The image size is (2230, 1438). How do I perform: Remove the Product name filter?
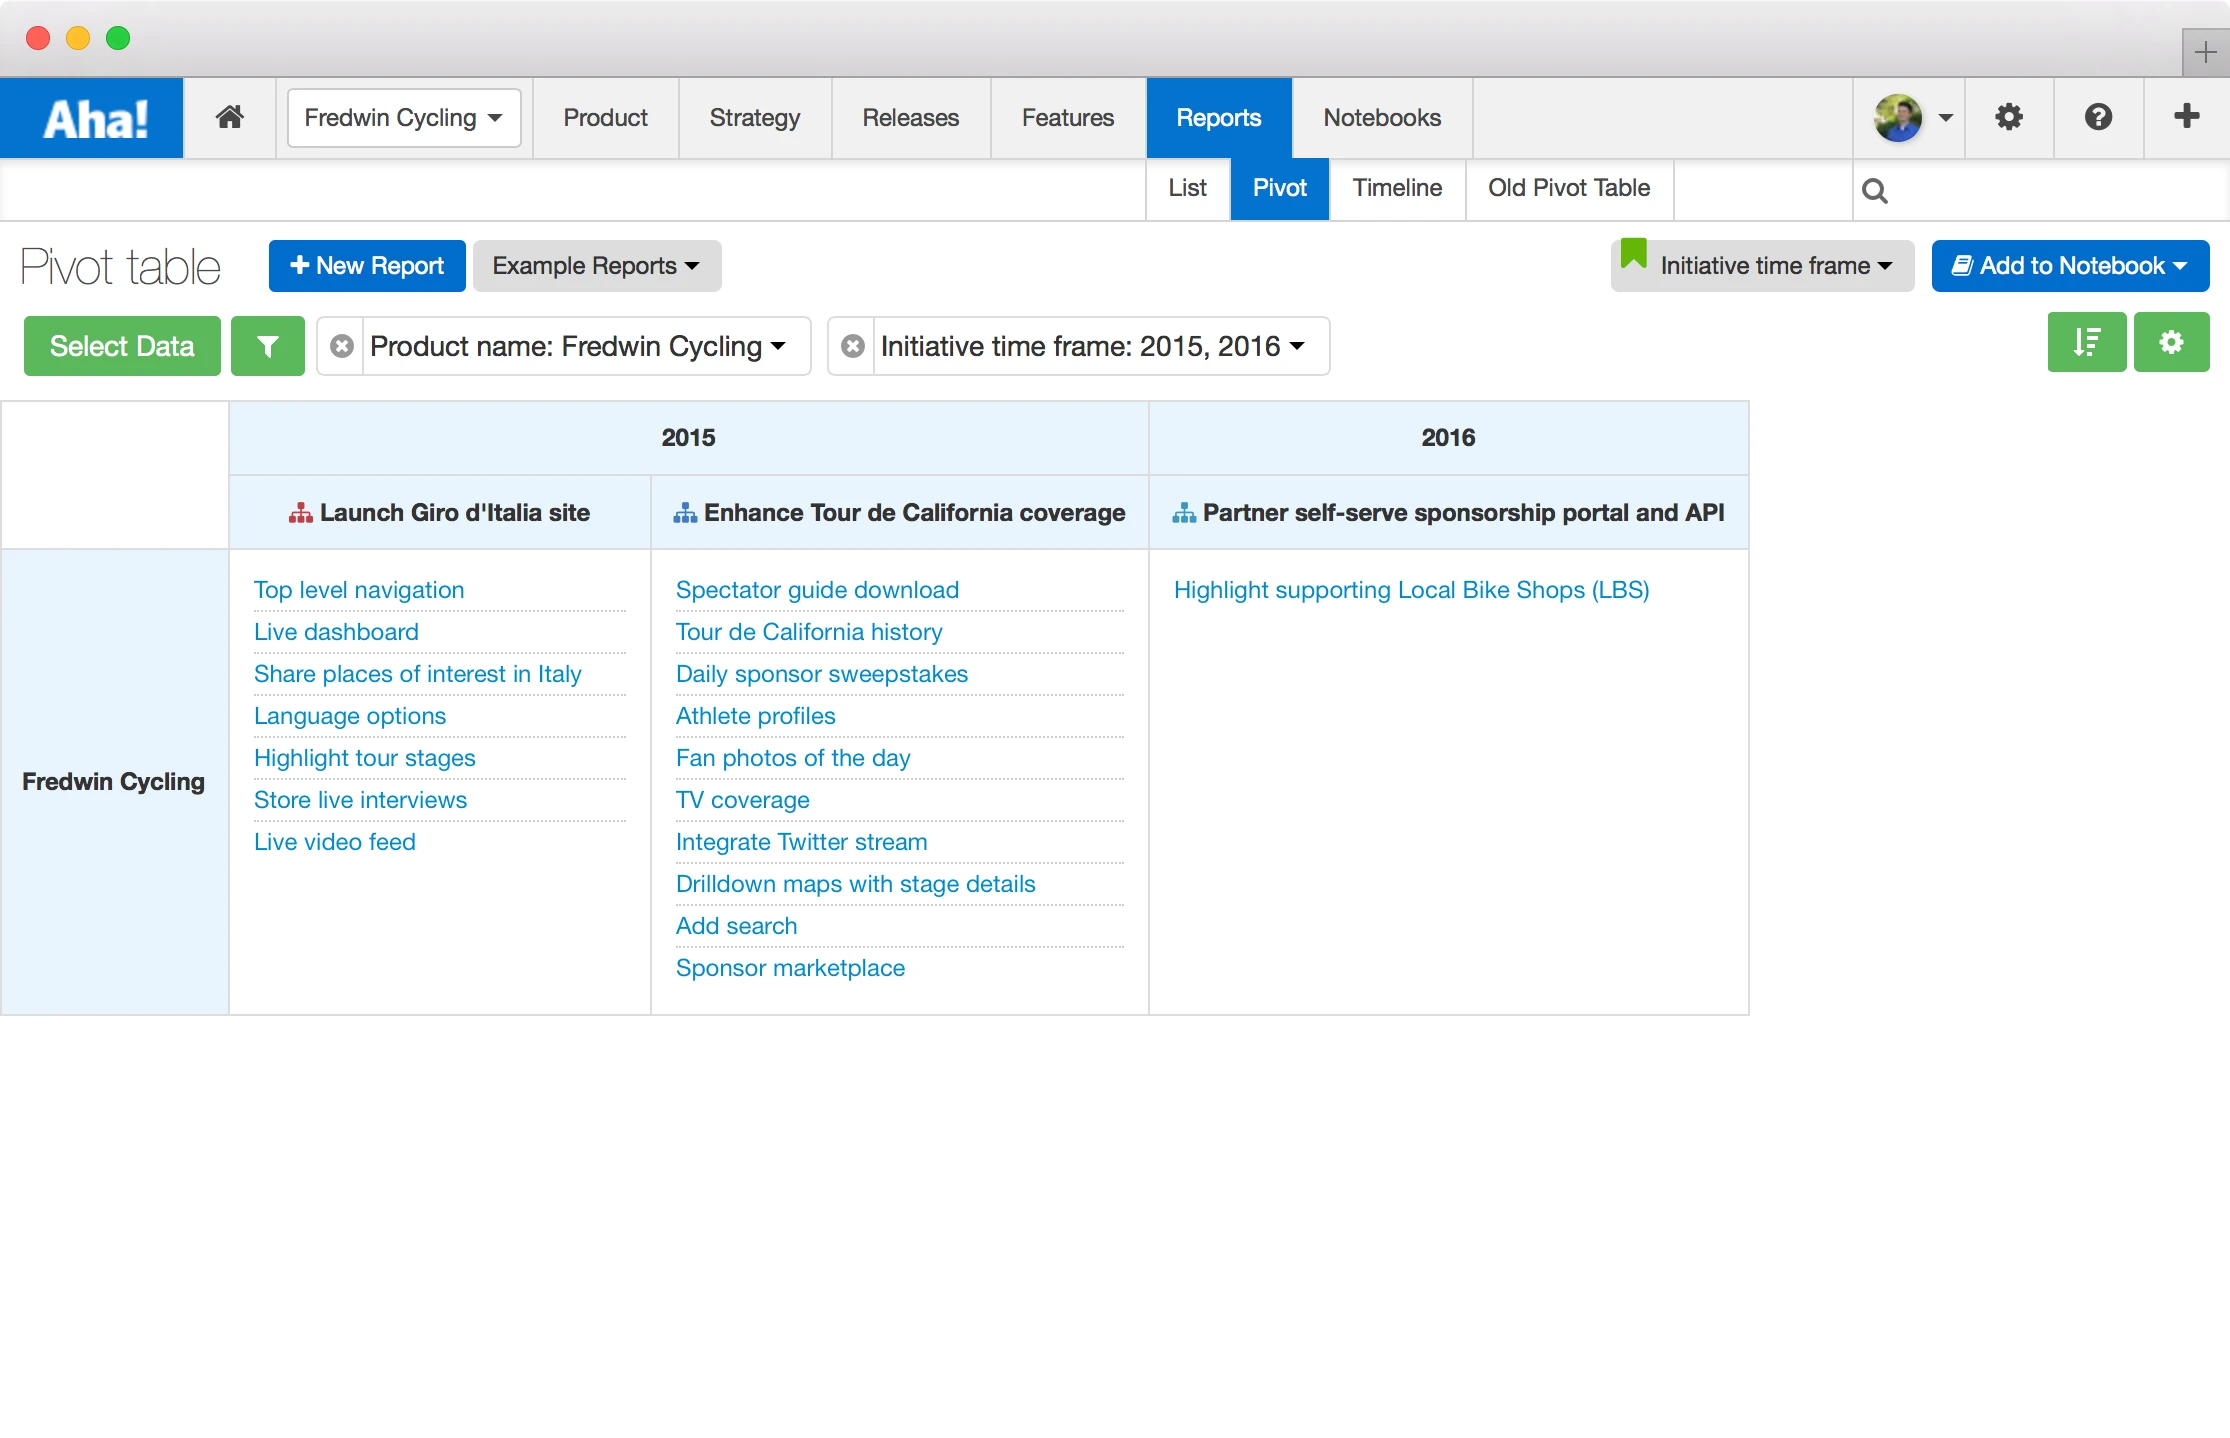coord(342,347)
